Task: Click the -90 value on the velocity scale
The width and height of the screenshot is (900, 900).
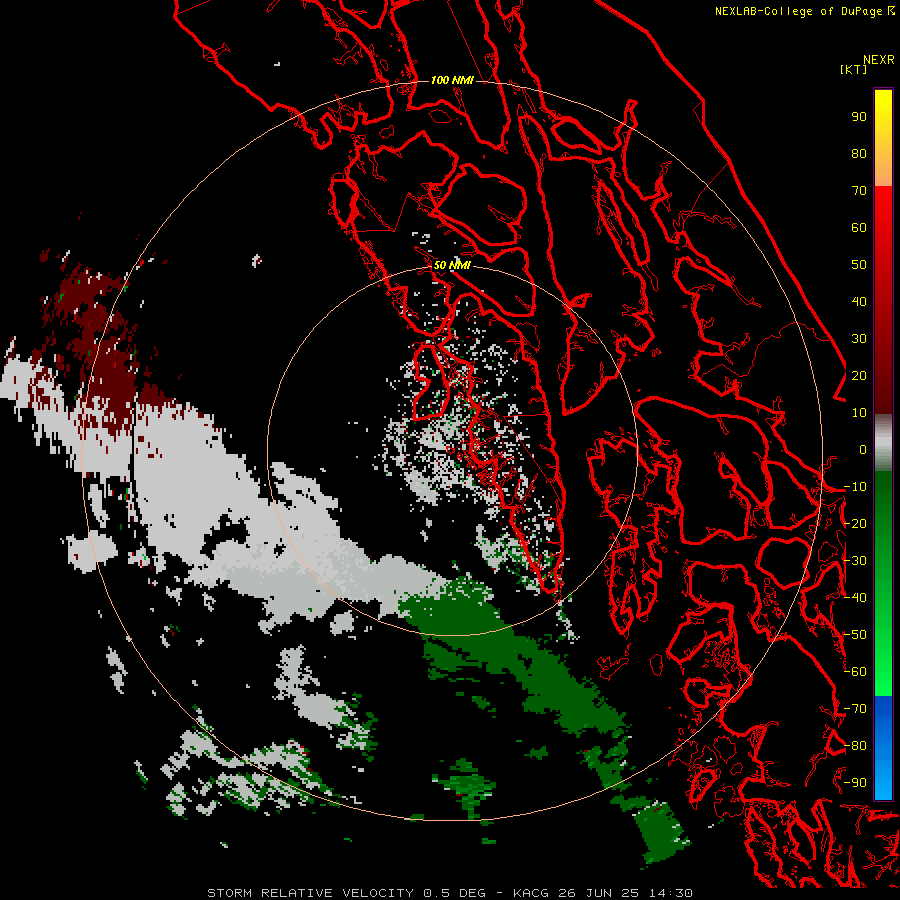Action: click(x=855, y=783)
